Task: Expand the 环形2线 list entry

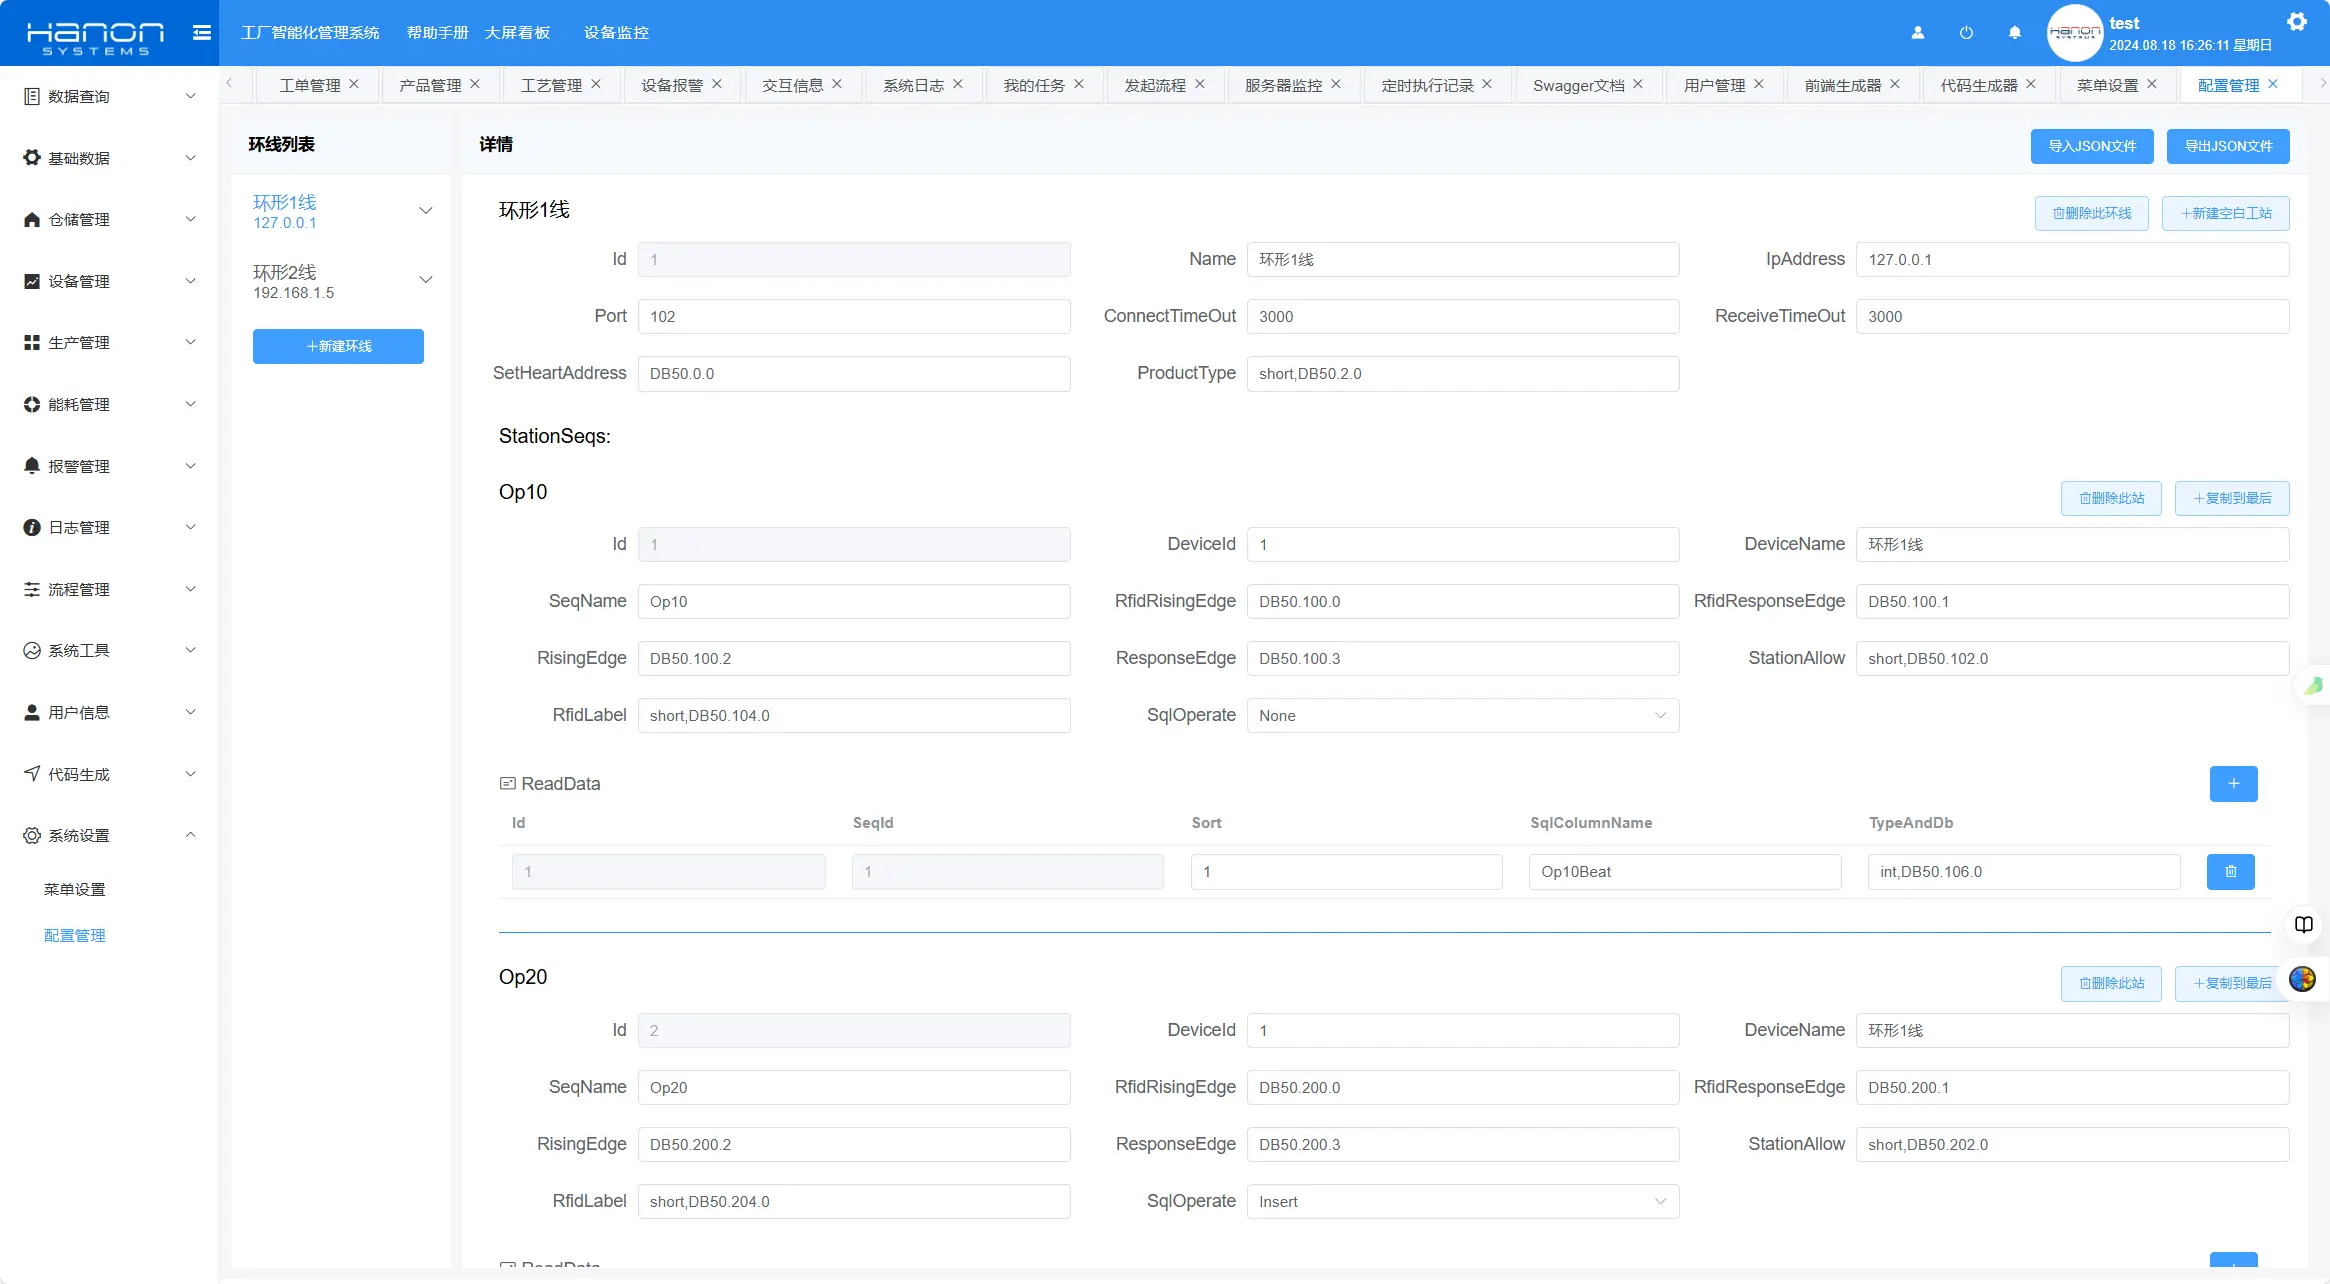Action: (425, 281)
